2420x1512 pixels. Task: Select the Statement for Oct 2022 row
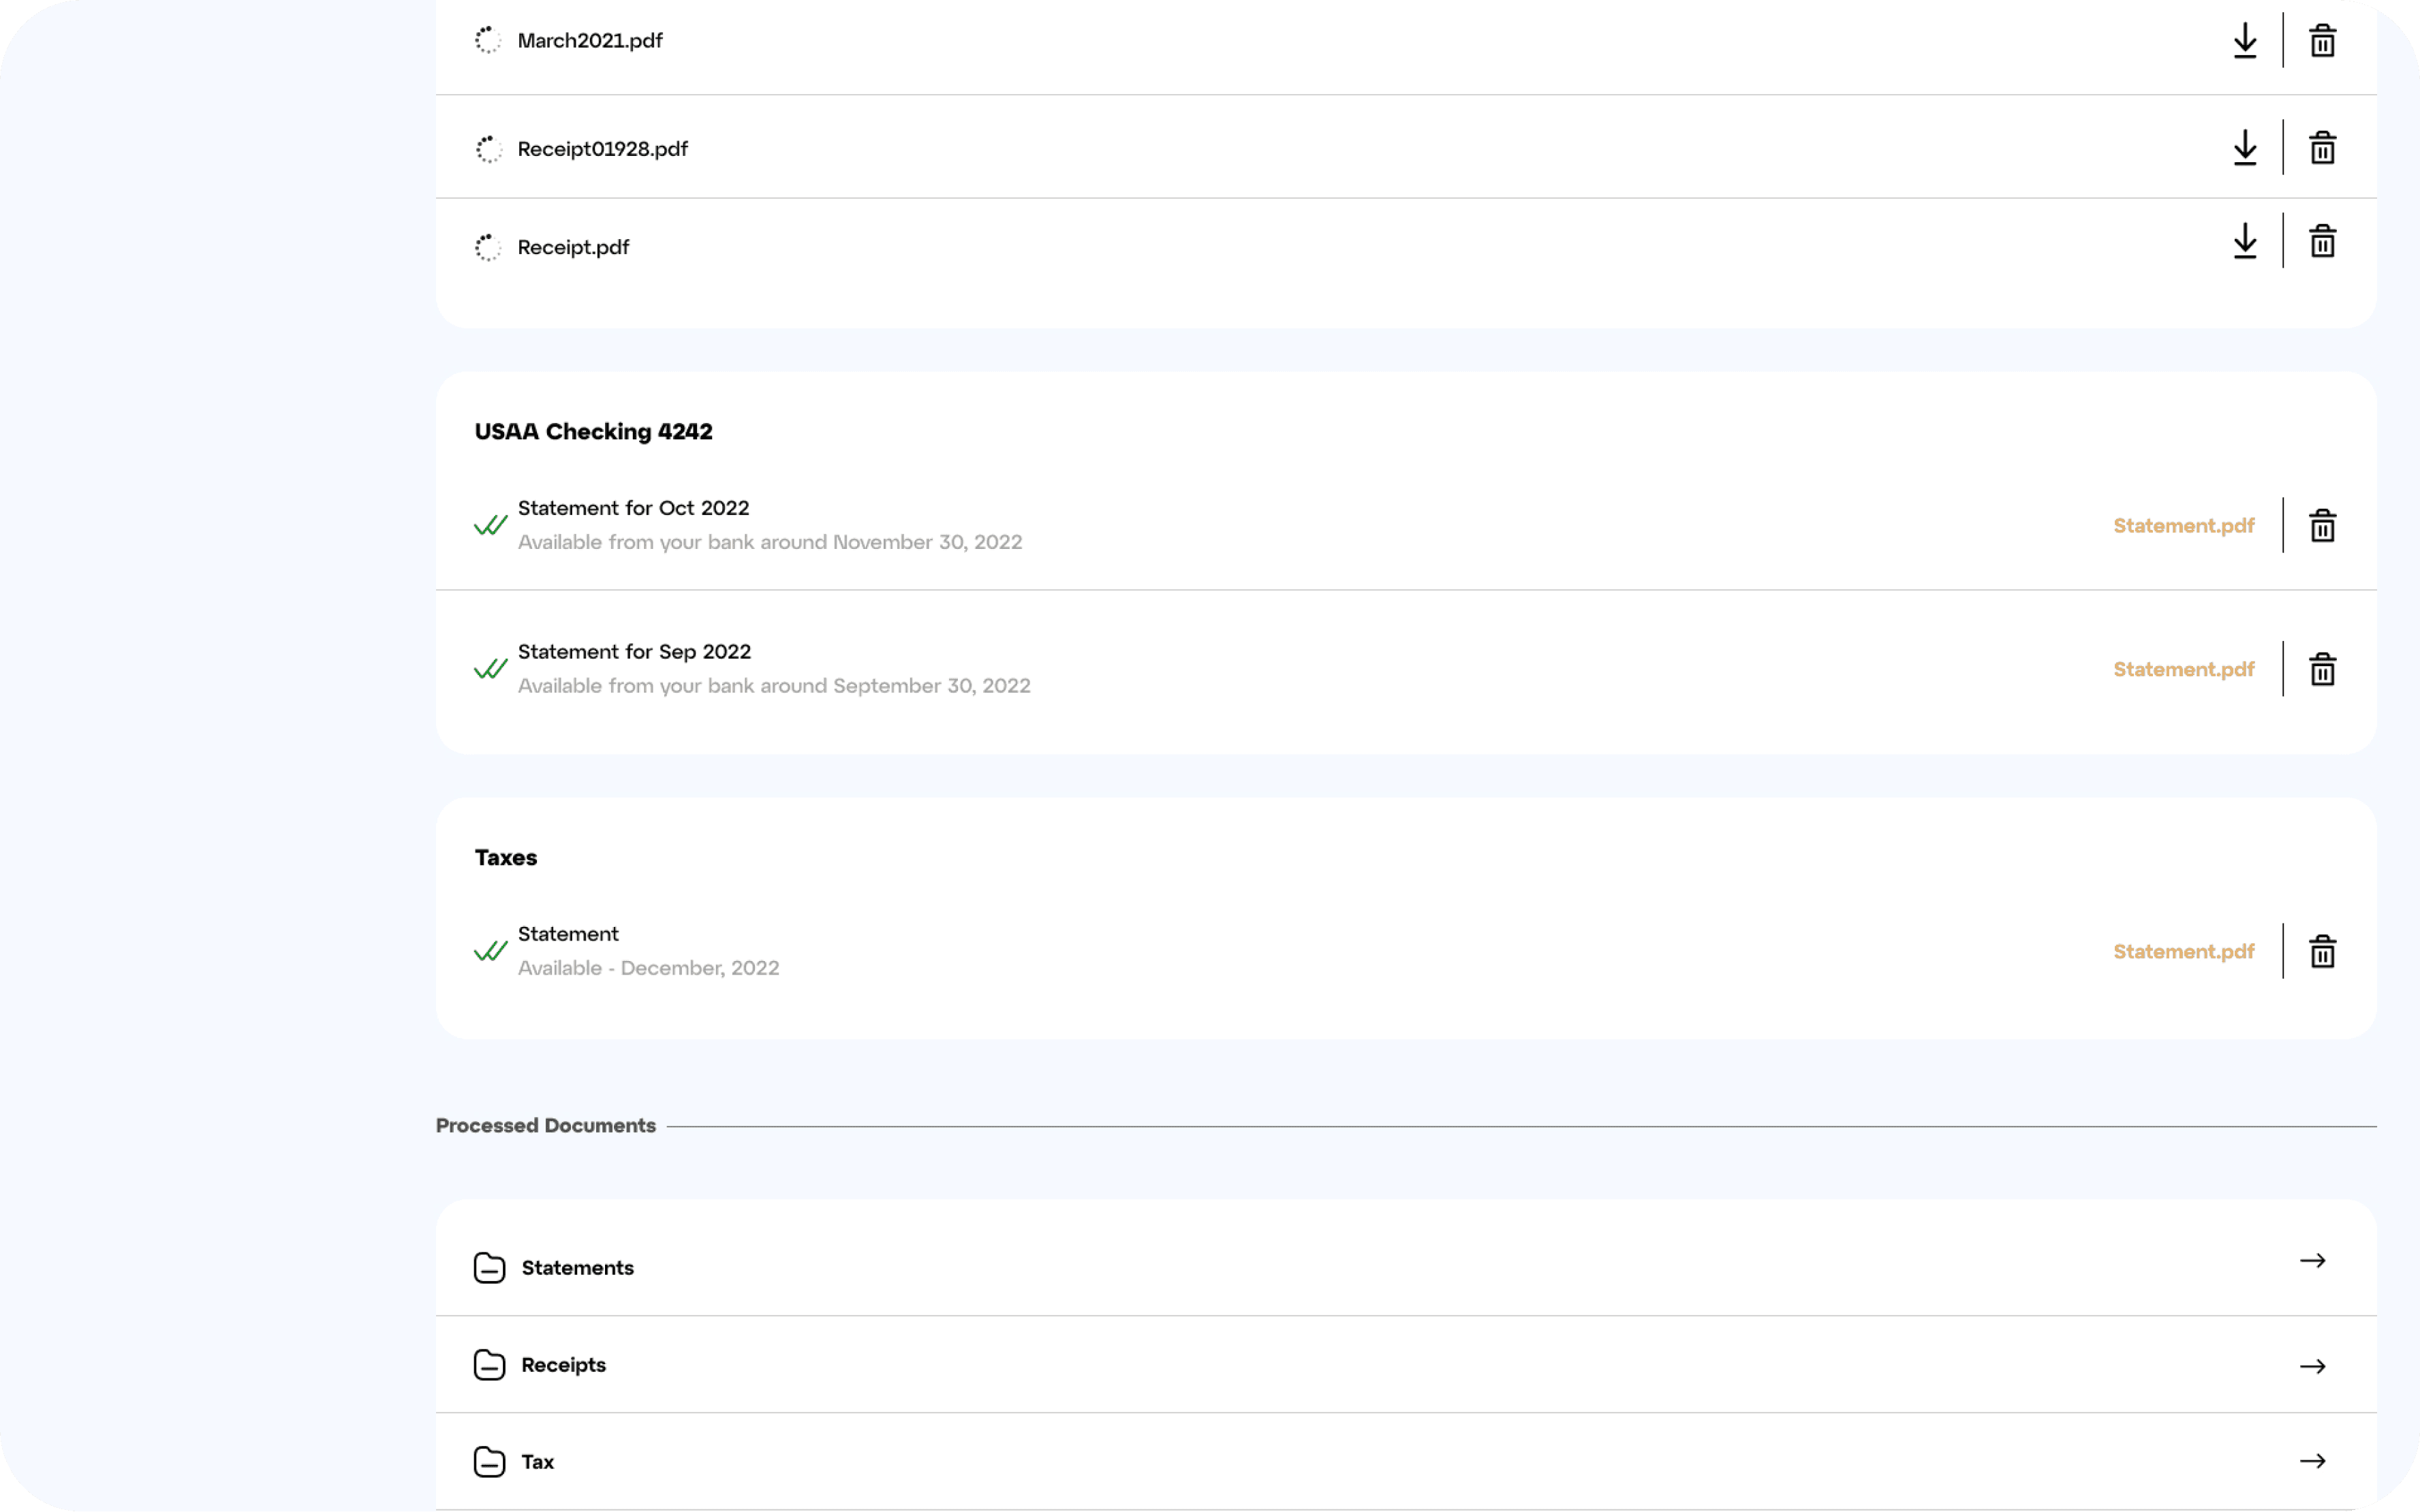pyautogui.click(x=1406, y=525)
